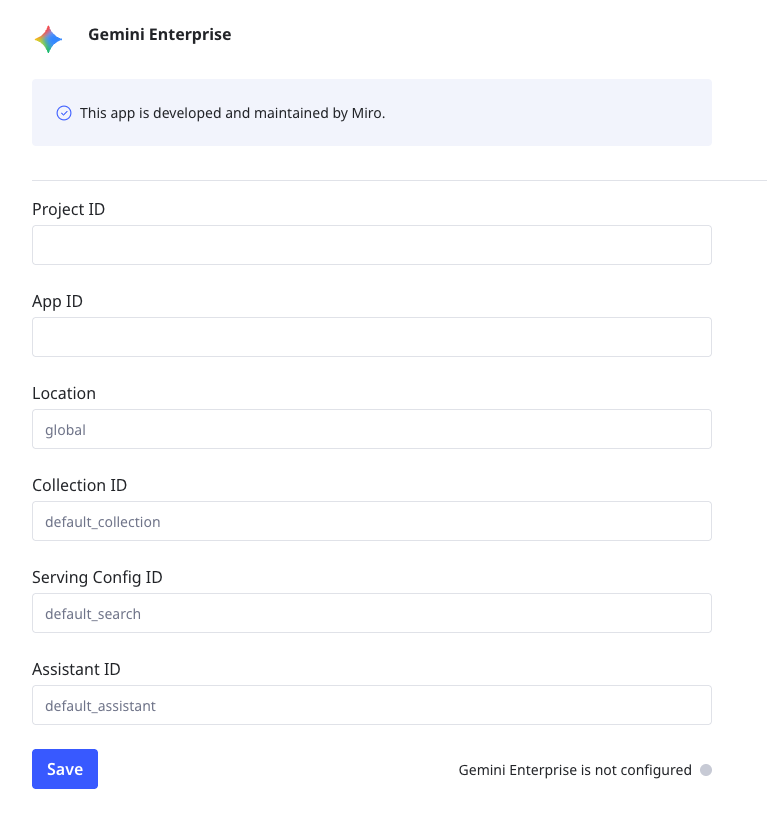
Task: Click the Collection ID field
Action: coord(372,521)
